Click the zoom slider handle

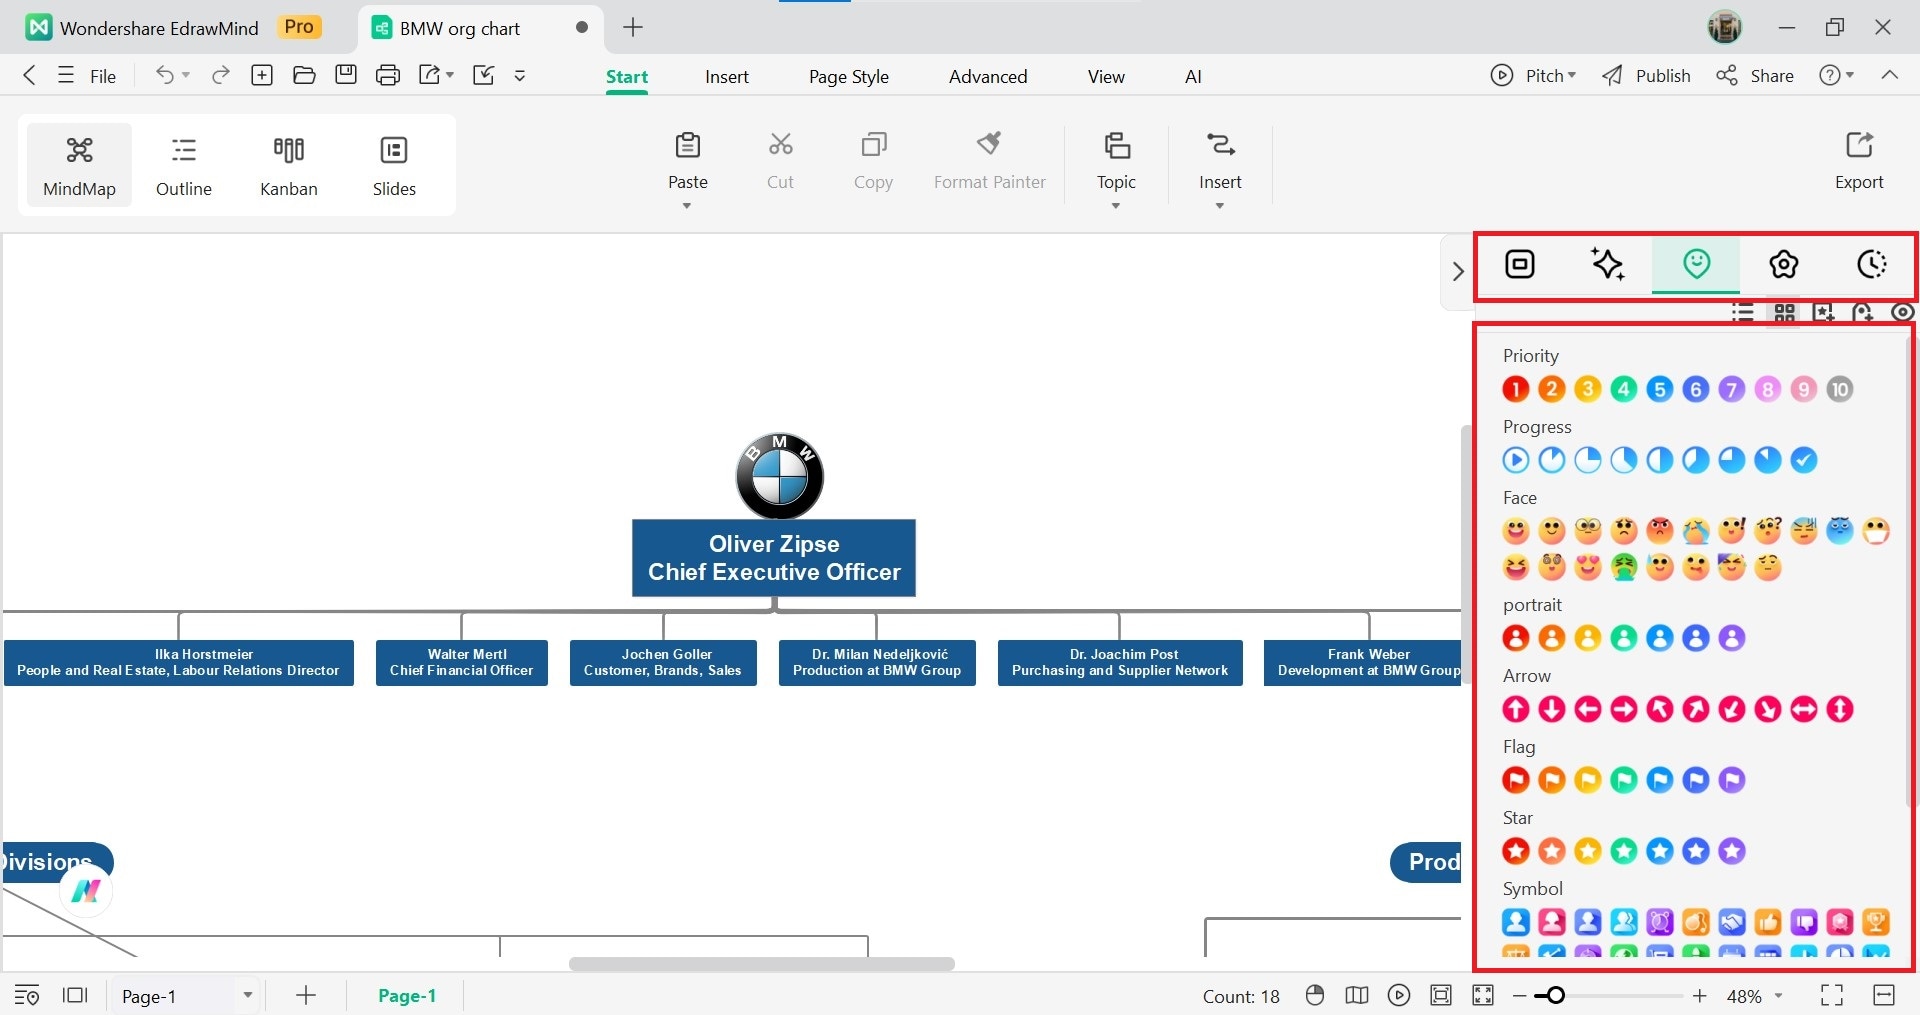[x=1555, y=995]
